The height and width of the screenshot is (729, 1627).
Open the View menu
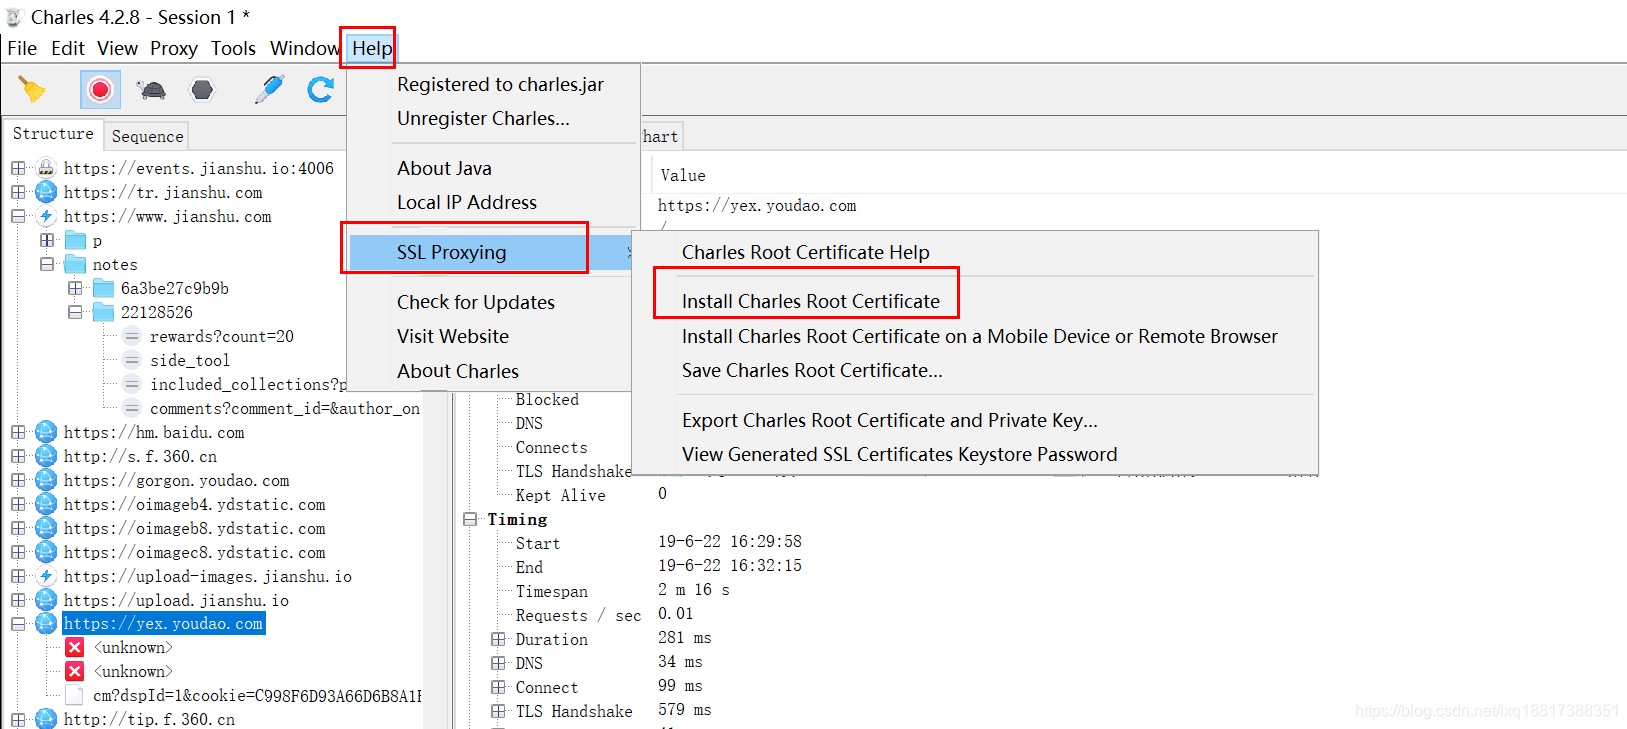click(117, 48)
